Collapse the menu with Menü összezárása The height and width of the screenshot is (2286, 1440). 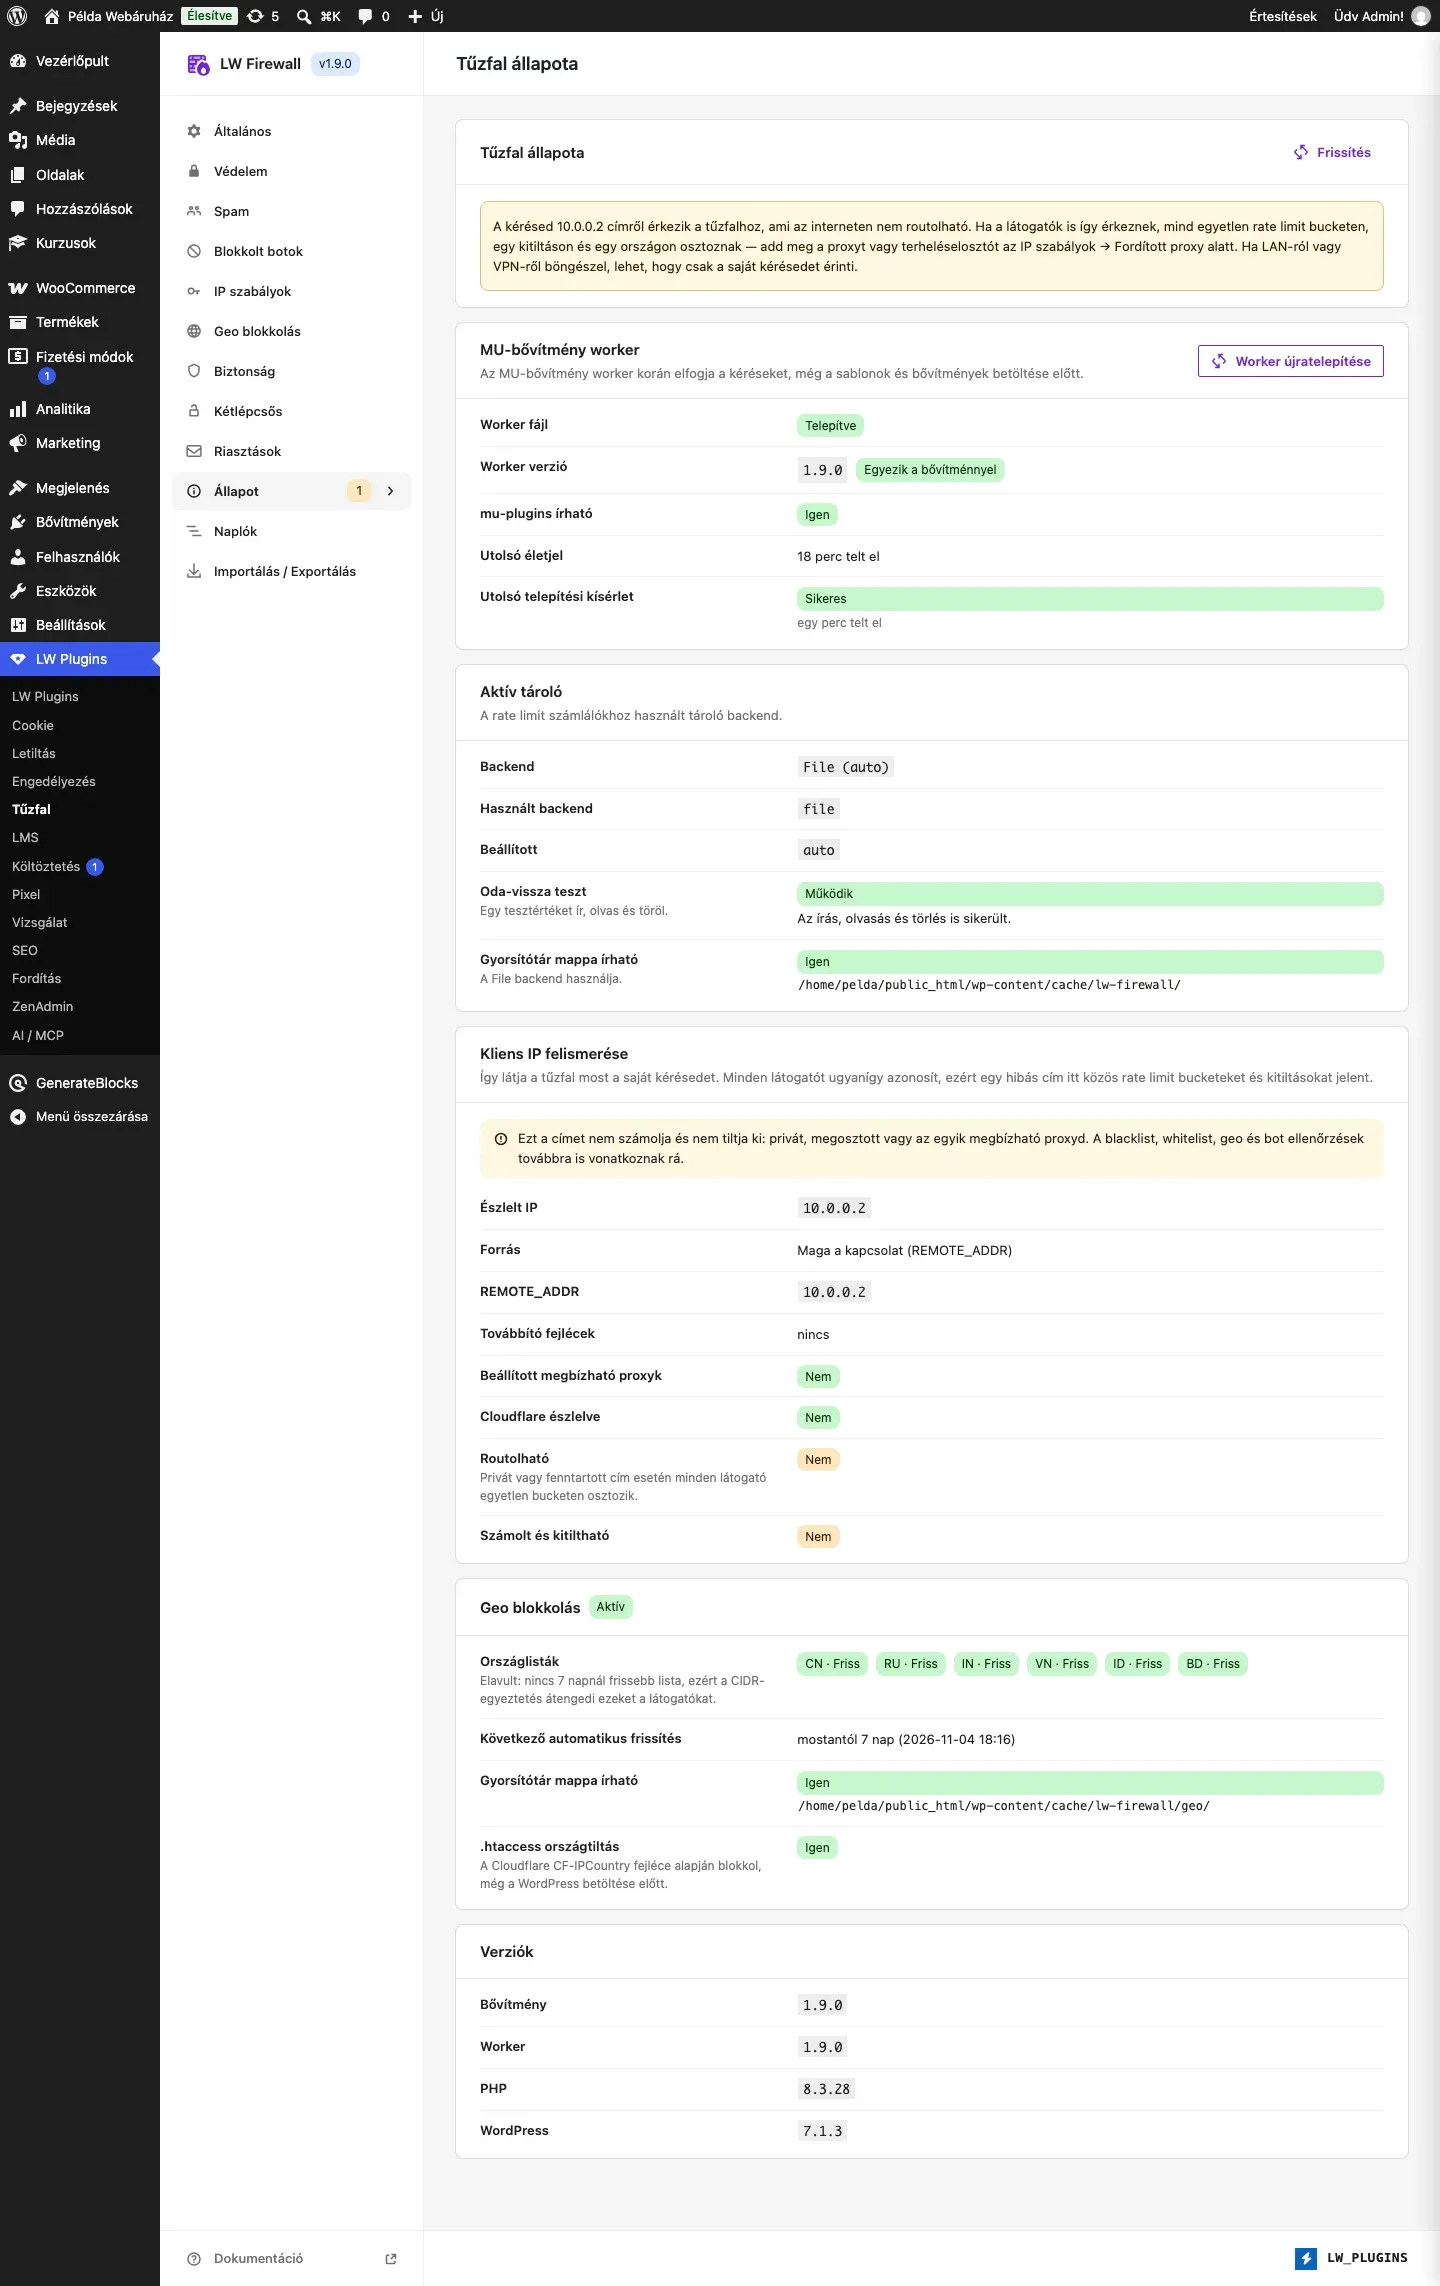pos(80,1116)
